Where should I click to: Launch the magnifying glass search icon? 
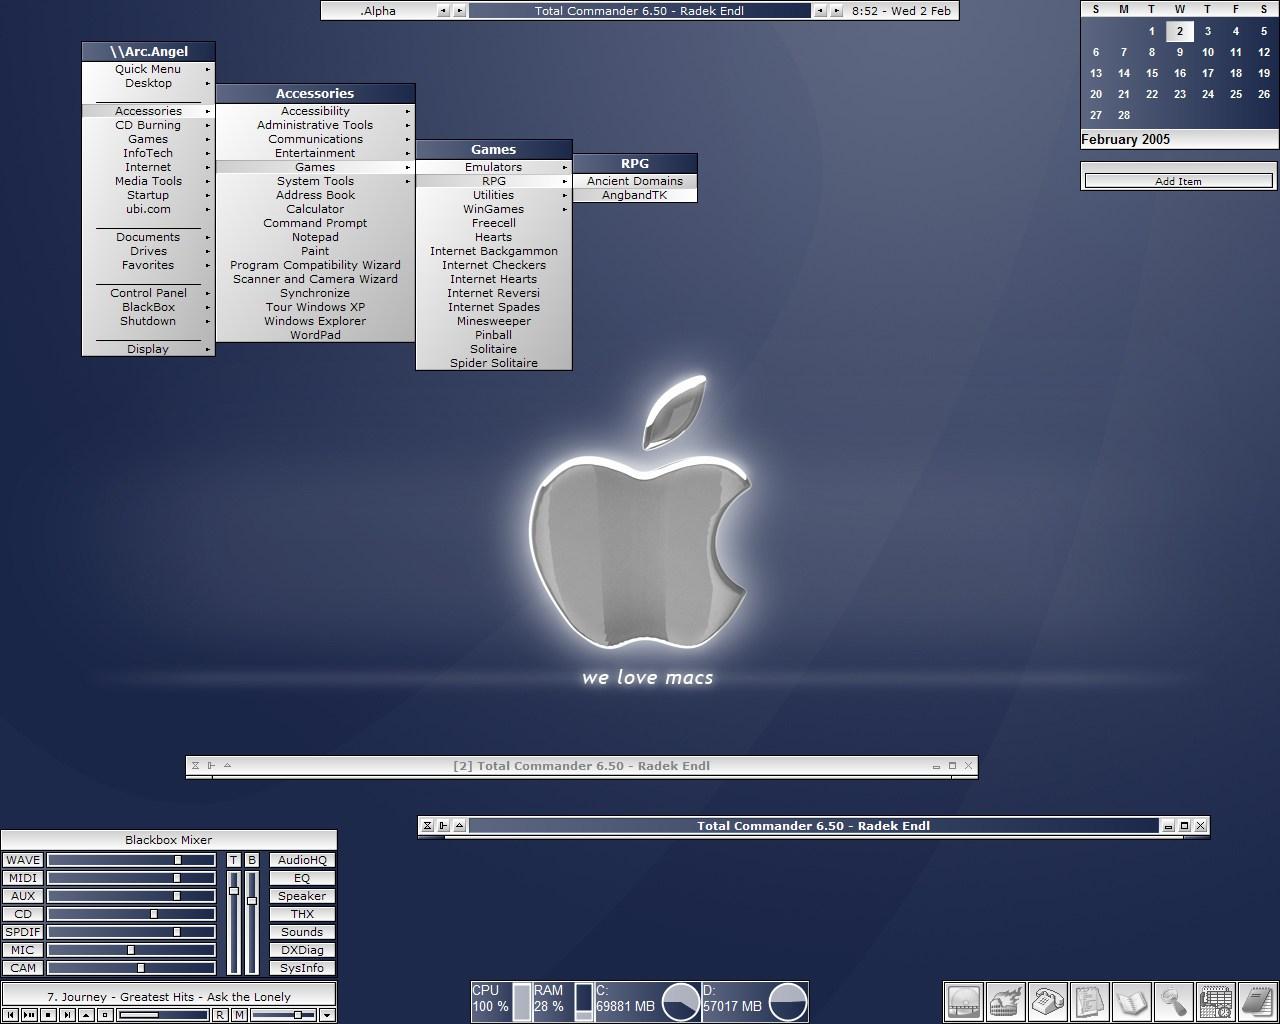pos(1174,1001)
